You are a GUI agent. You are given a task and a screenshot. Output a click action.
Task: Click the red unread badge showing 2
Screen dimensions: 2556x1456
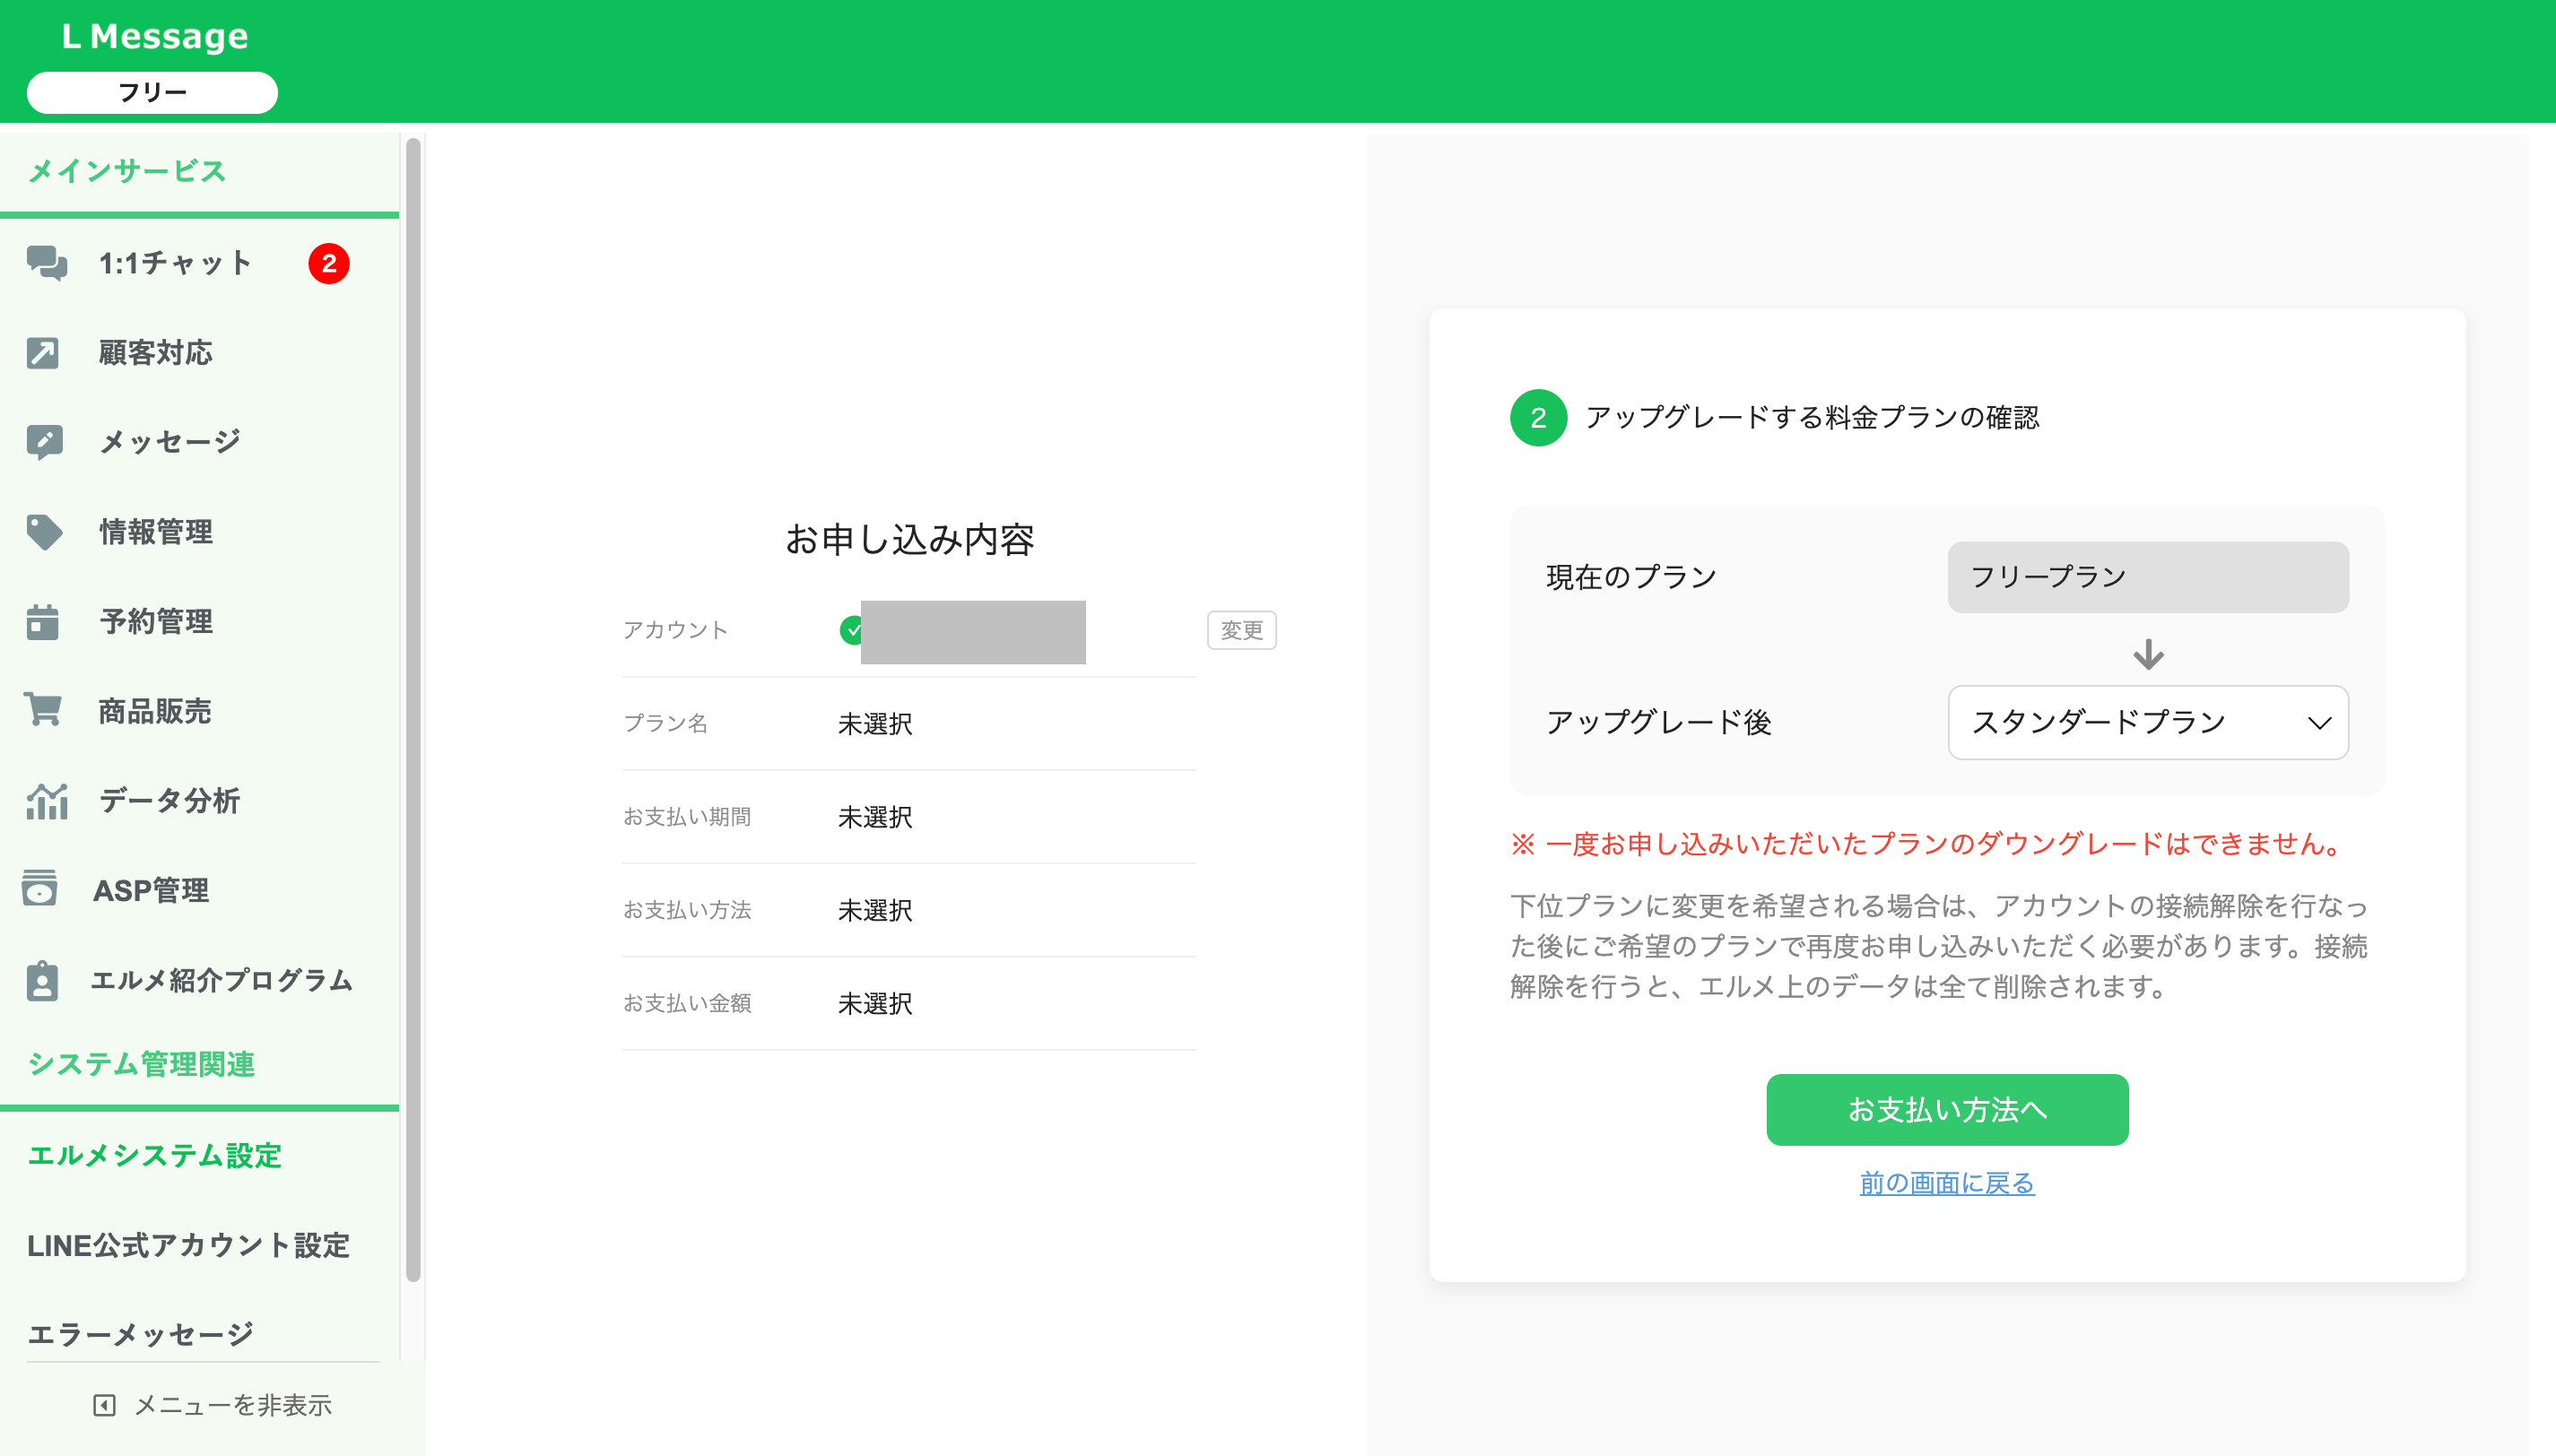click(x=329, y=264)
